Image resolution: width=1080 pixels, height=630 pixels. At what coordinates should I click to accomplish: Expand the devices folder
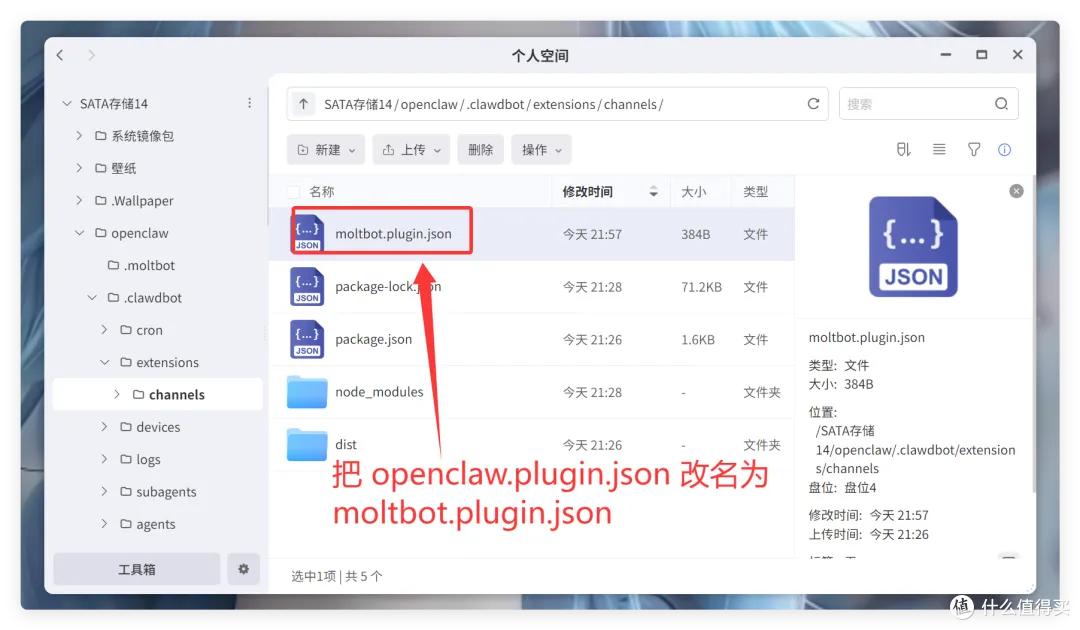(105, 427)
